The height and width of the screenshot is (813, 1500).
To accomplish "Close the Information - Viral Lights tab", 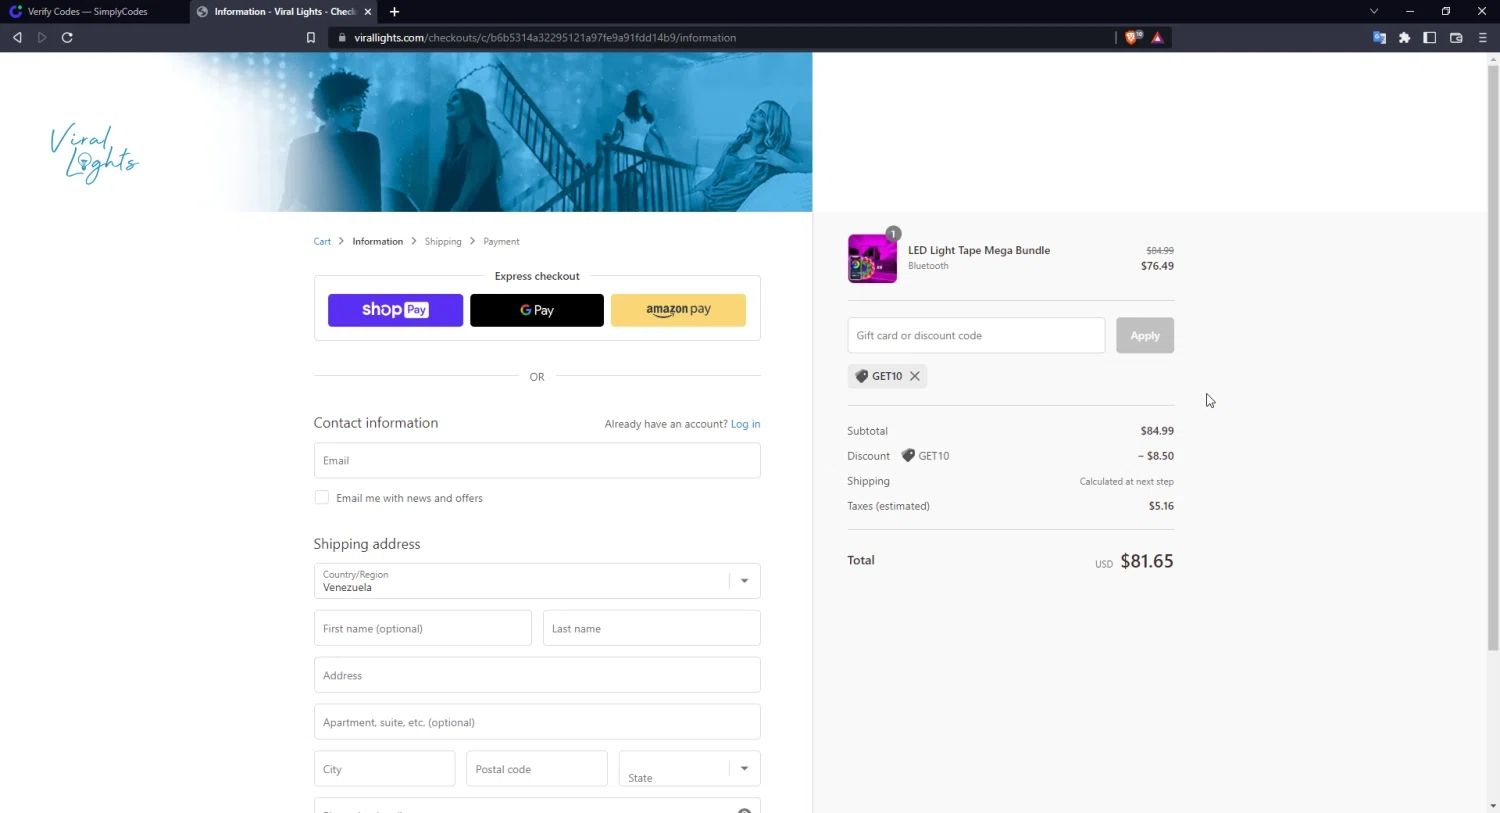I will click(368, 12).
